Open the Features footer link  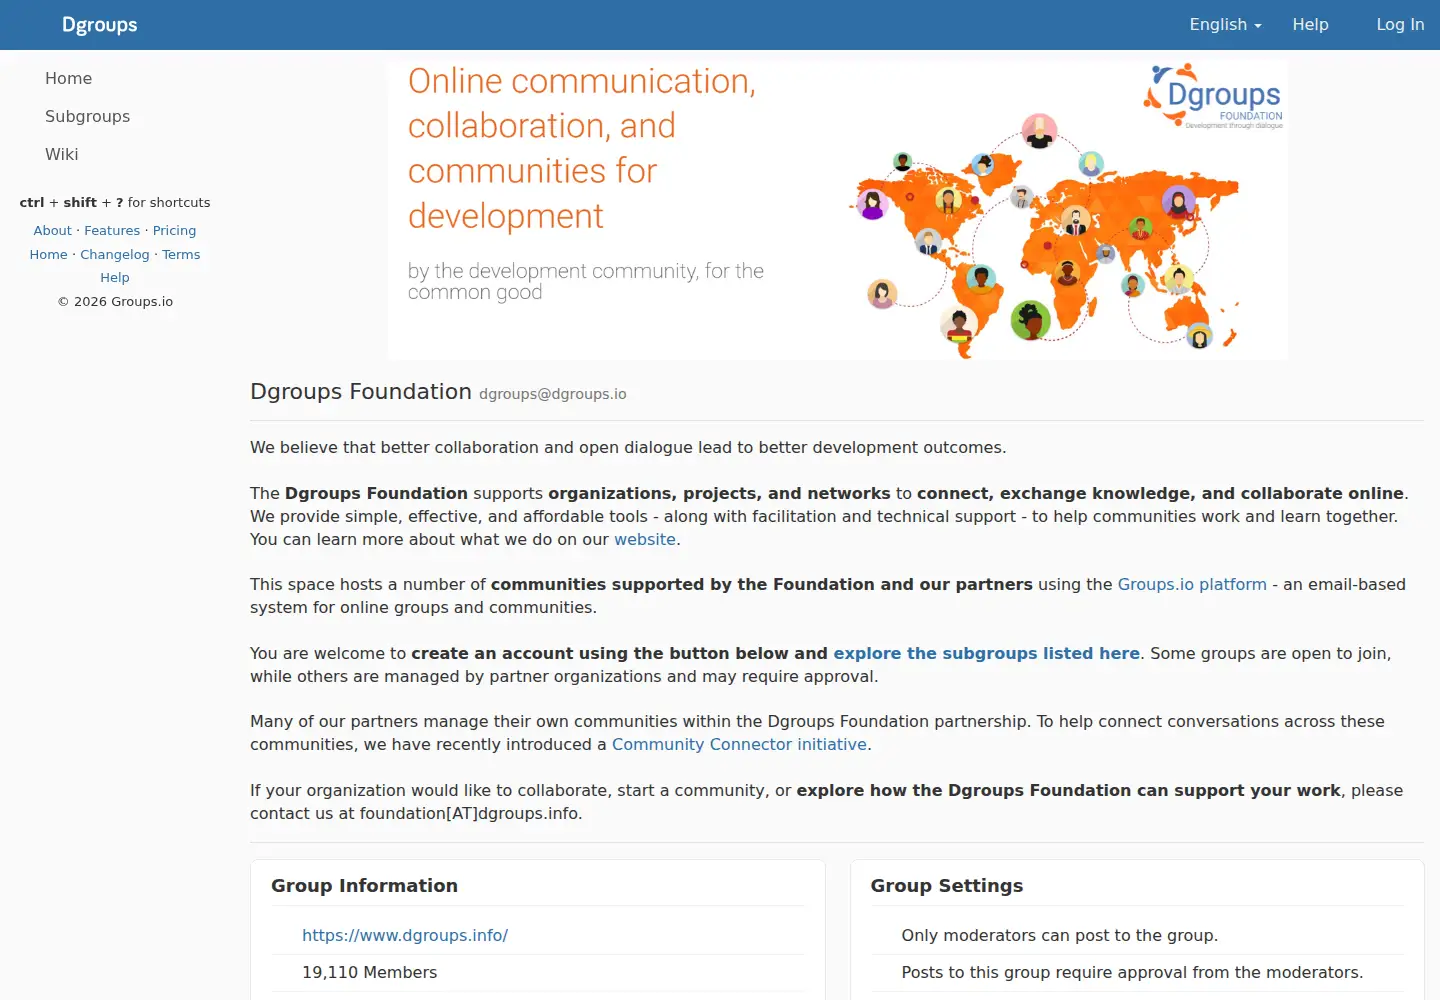(112, 230)
